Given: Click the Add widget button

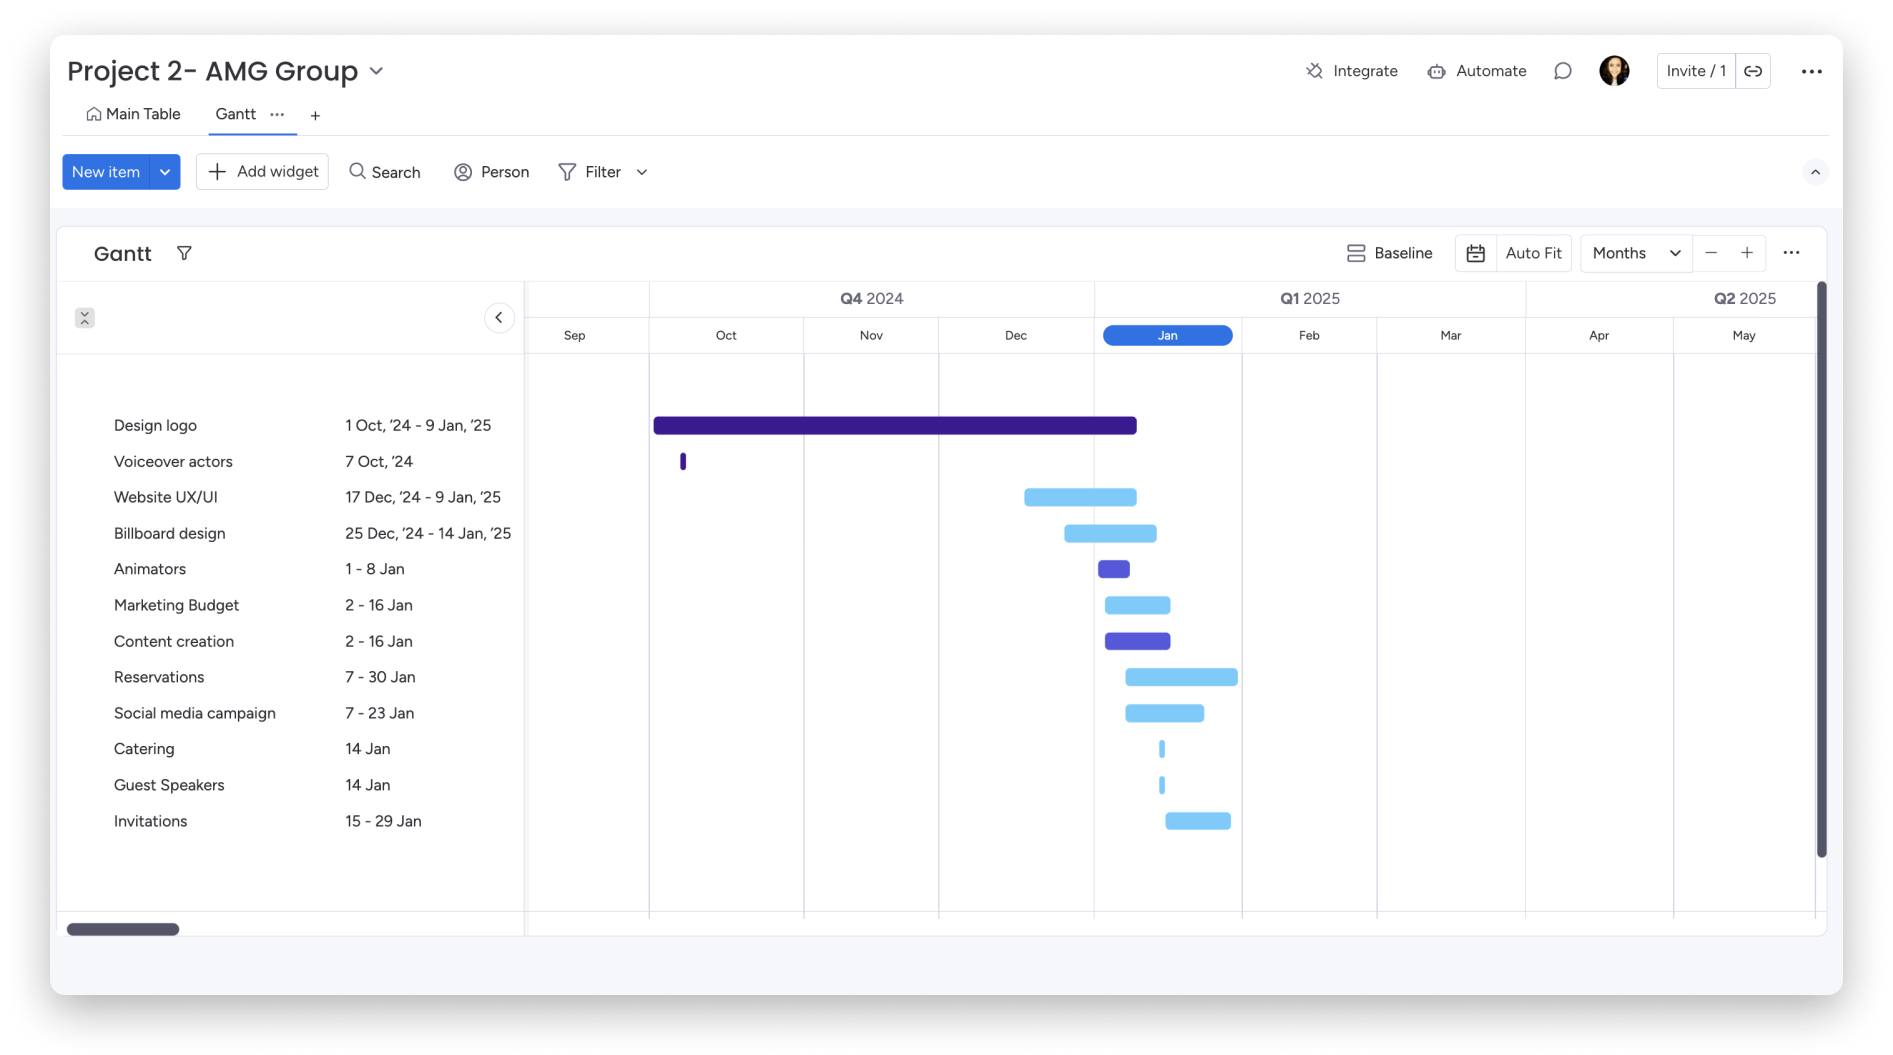Looking at the screenshot, I should click(262, 172).
